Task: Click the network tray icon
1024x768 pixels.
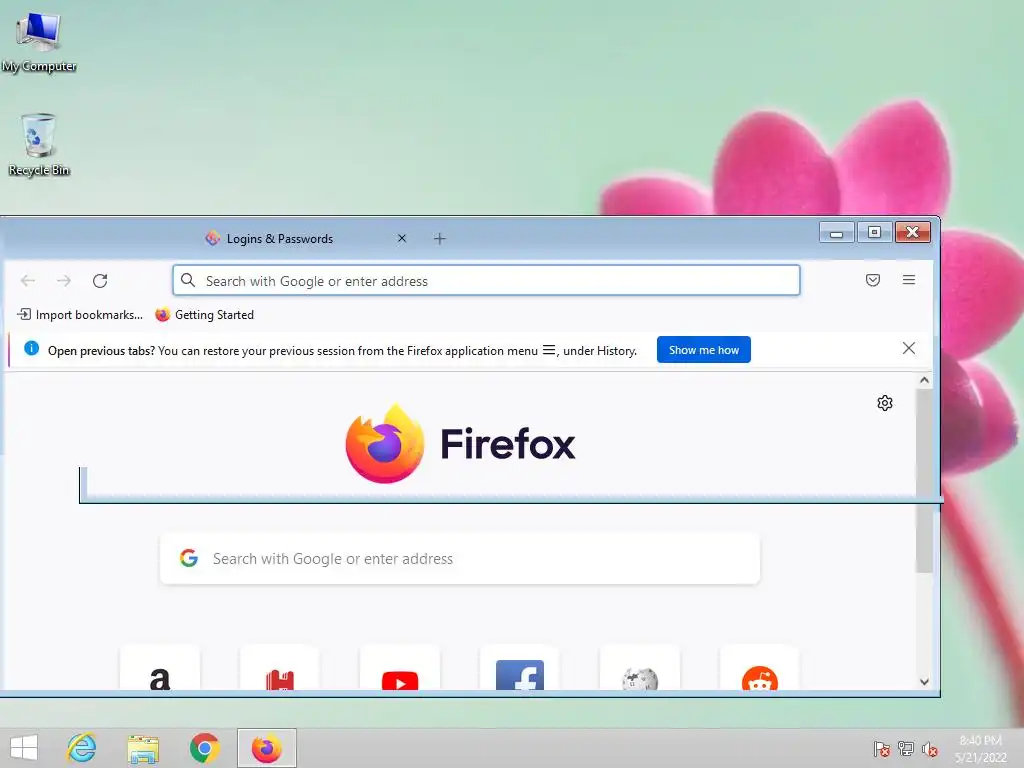Action: pyautogui.click(x=906, y=748)
